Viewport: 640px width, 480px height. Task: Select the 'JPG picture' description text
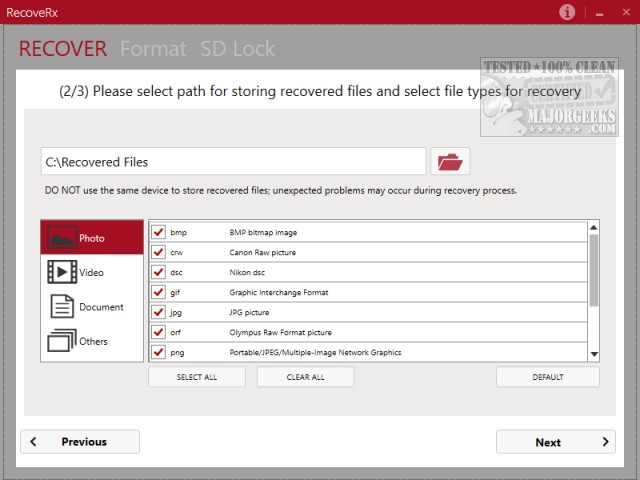click(249, 312)
